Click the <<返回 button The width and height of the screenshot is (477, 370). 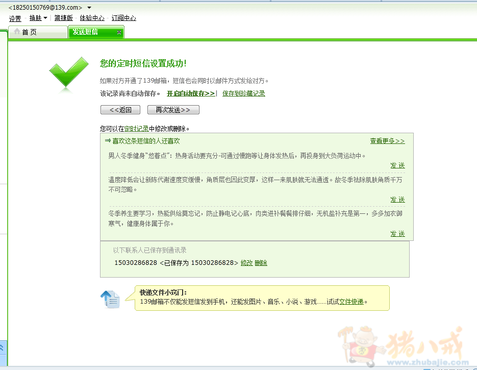pos(120,110)
